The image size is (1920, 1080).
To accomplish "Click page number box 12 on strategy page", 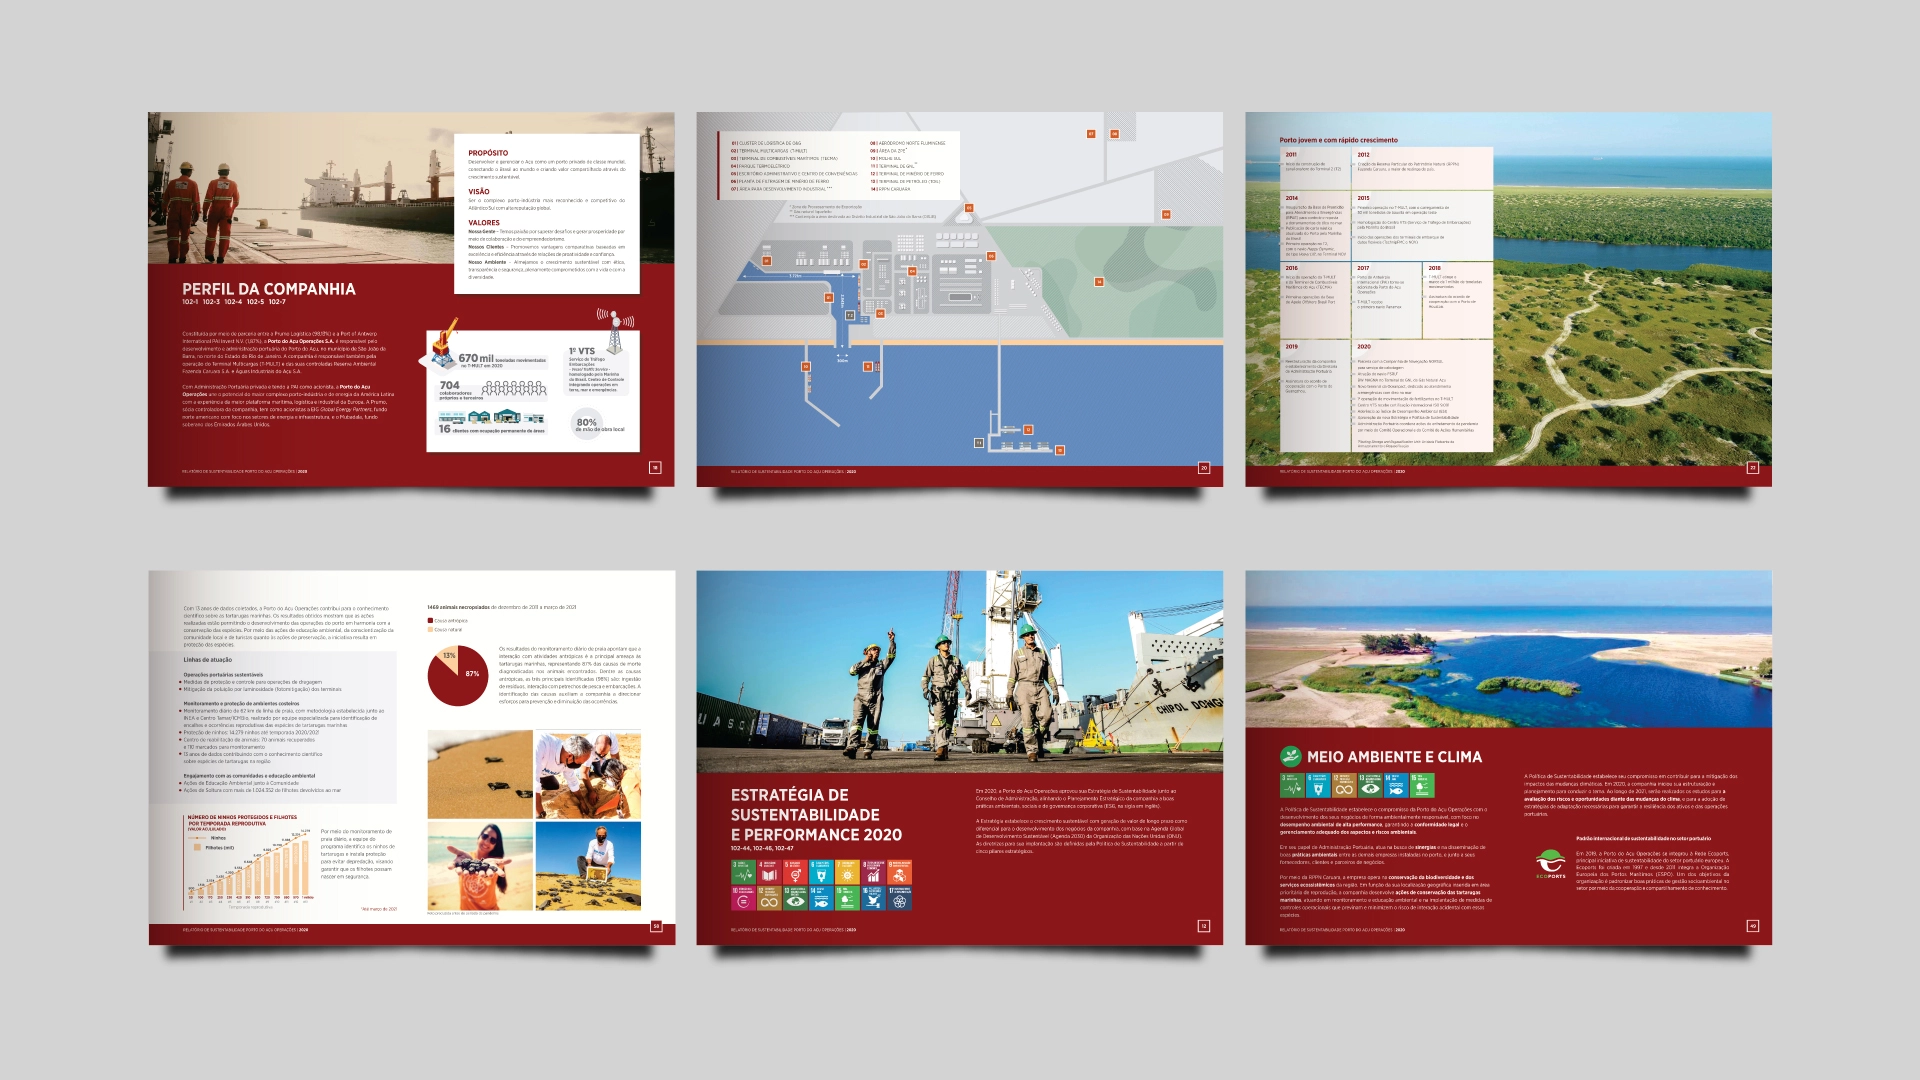I will (x=1204, y=926).
